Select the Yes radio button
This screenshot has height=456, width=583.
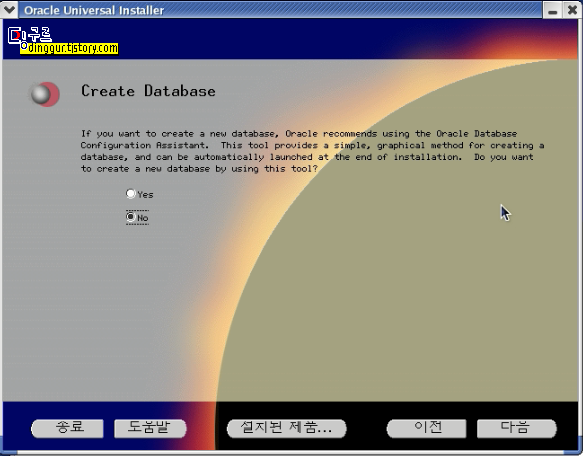point(131,193)
